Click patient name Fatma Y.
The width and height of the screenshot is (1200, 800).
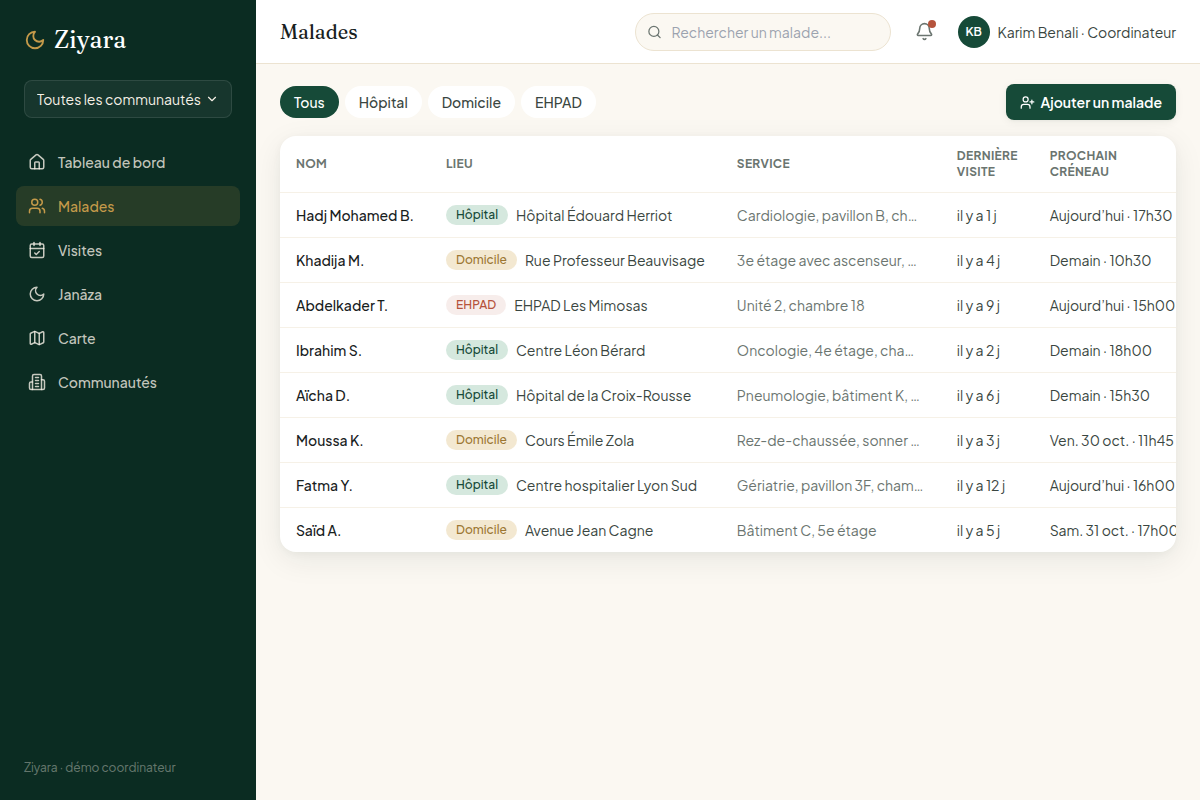pyautogui.click(x=324, y=485)
